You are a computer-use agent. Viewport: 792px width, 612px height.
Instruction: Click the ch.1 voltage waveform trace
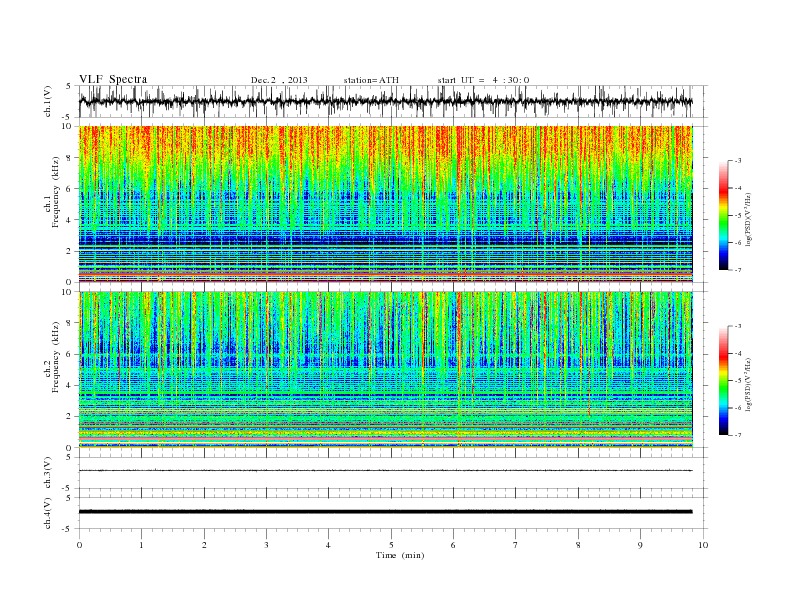click(385, 101)
